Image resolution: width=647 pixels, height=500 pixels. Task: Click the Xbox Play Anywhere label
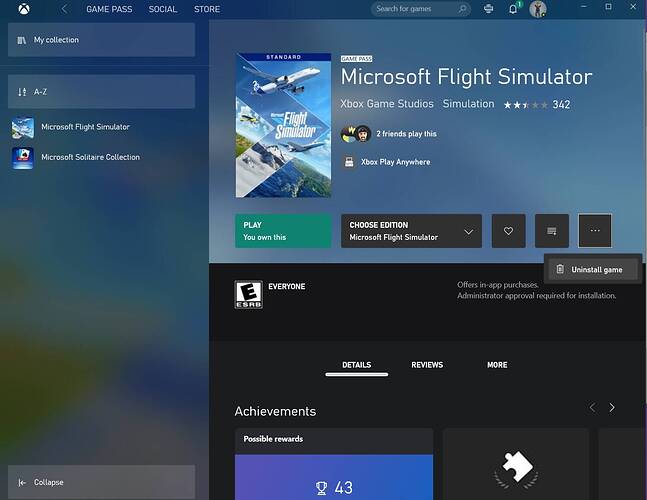tap(395, 162)
